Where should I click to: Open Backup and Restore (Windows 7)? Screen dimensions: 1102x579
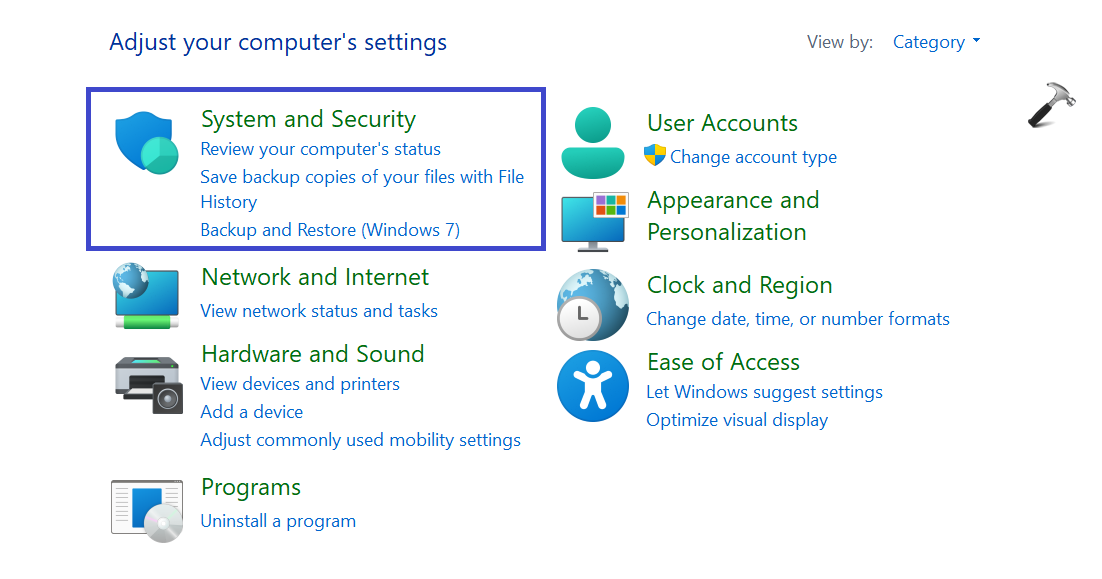(330, 230)
